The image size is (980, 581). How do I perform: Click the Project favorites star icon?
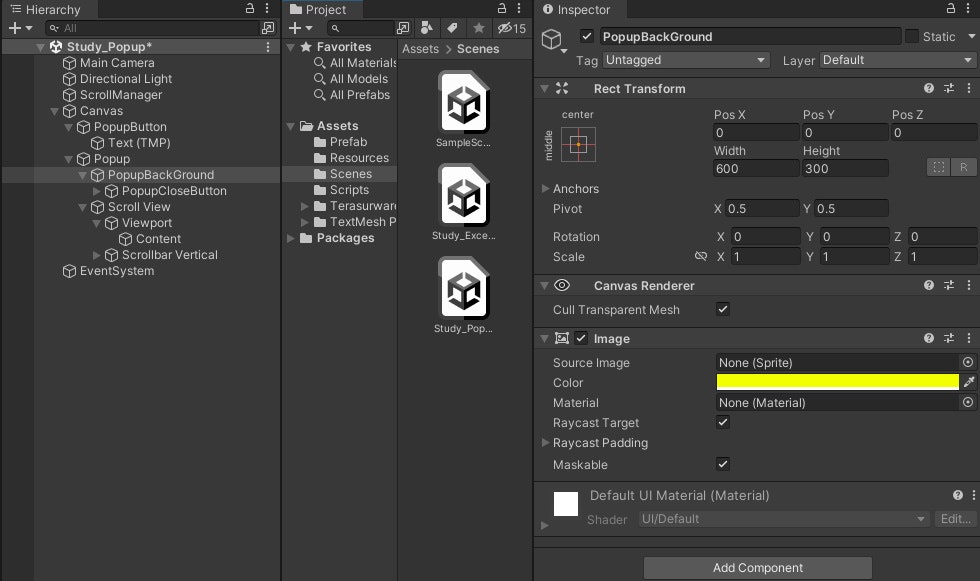coord(479,28)
